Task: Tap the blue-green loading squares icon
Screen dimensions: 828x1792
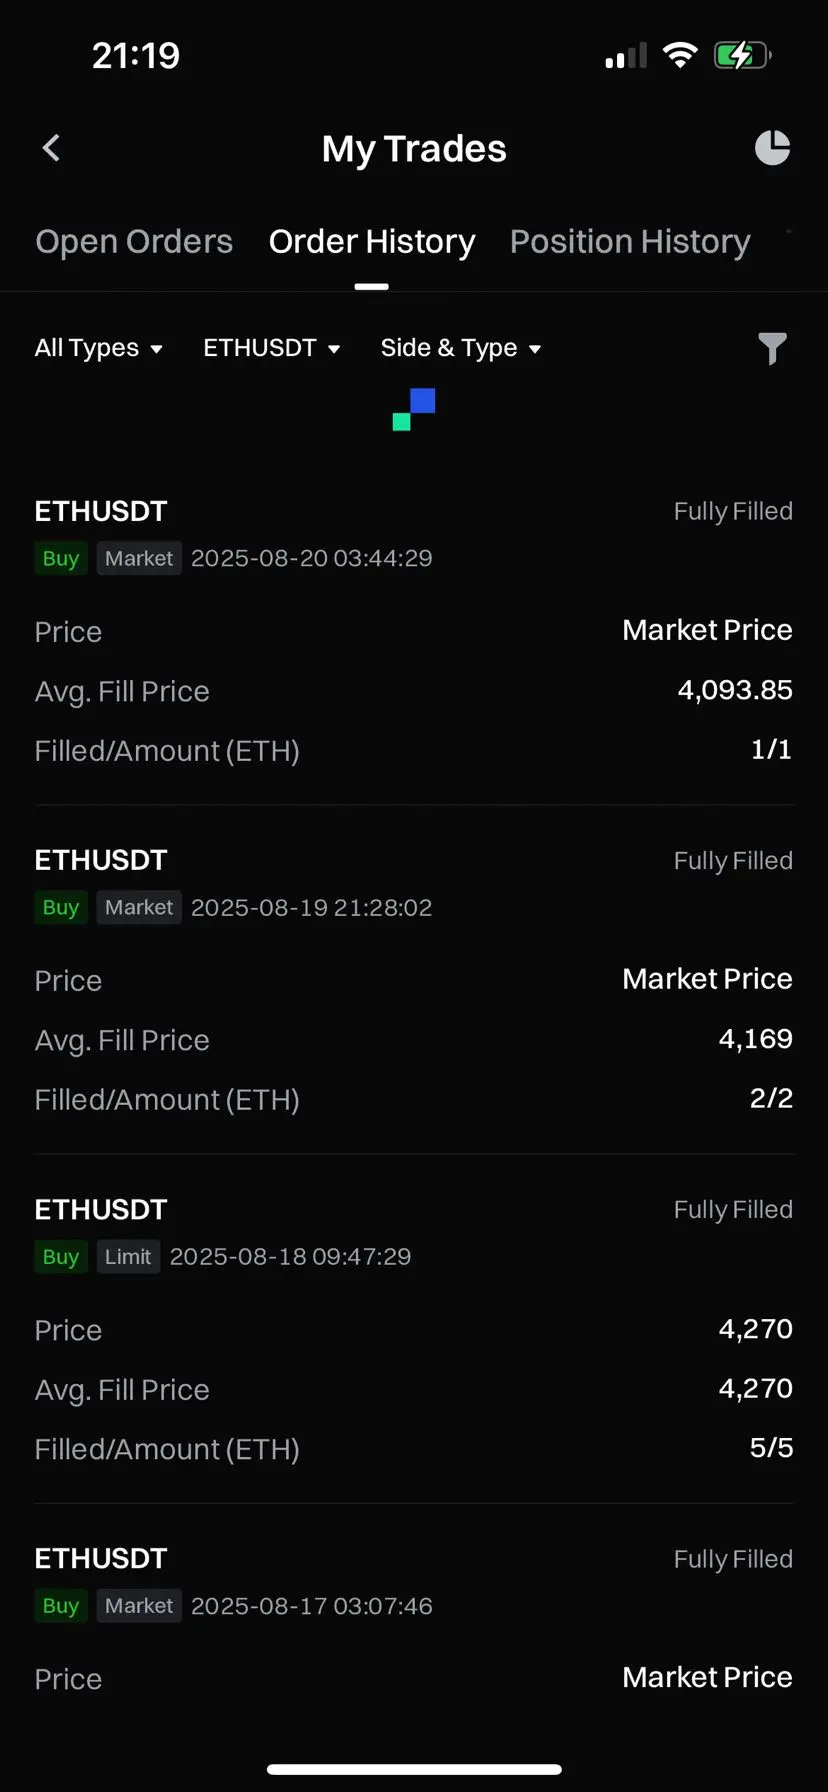Action: tap(414, 409)
